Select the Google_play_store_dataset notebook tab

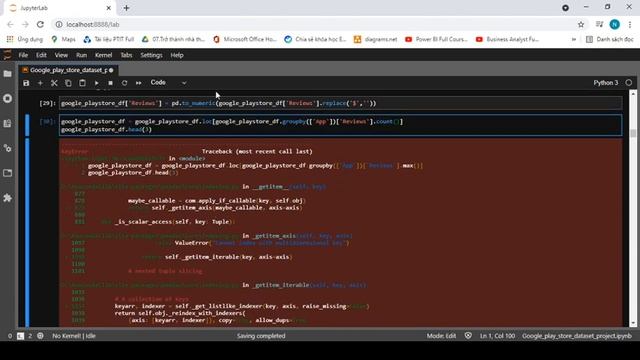pos(68,70)
